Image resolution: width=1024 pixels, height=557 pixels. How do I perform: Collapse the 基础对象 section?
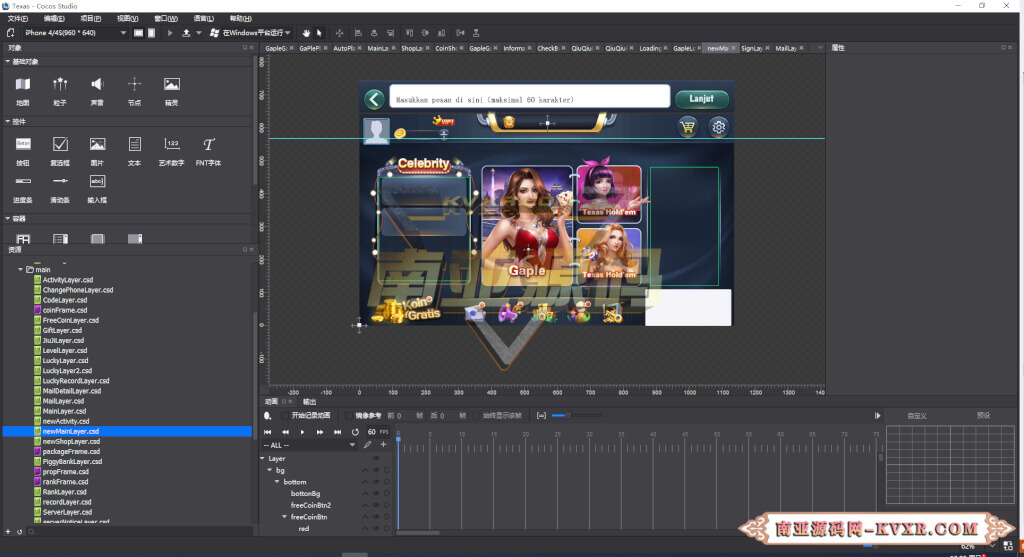8,61
